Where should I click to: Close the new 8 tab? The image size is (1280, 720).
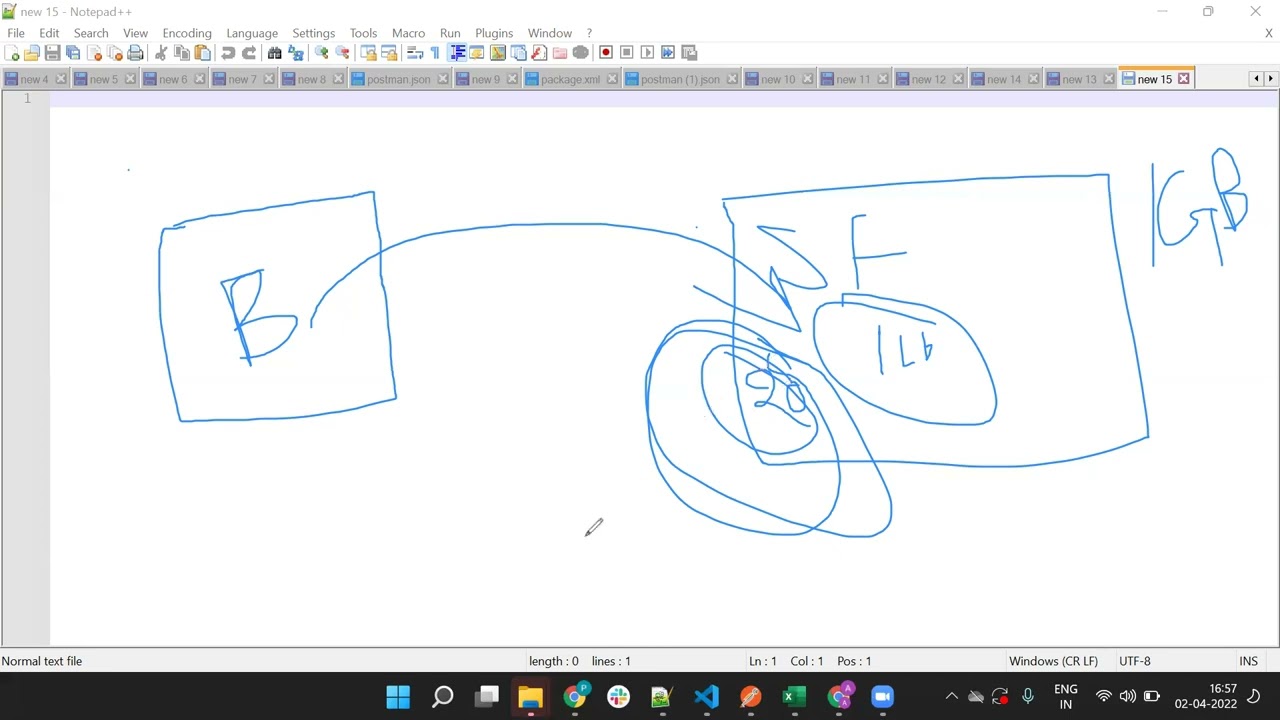coord(338,79)
